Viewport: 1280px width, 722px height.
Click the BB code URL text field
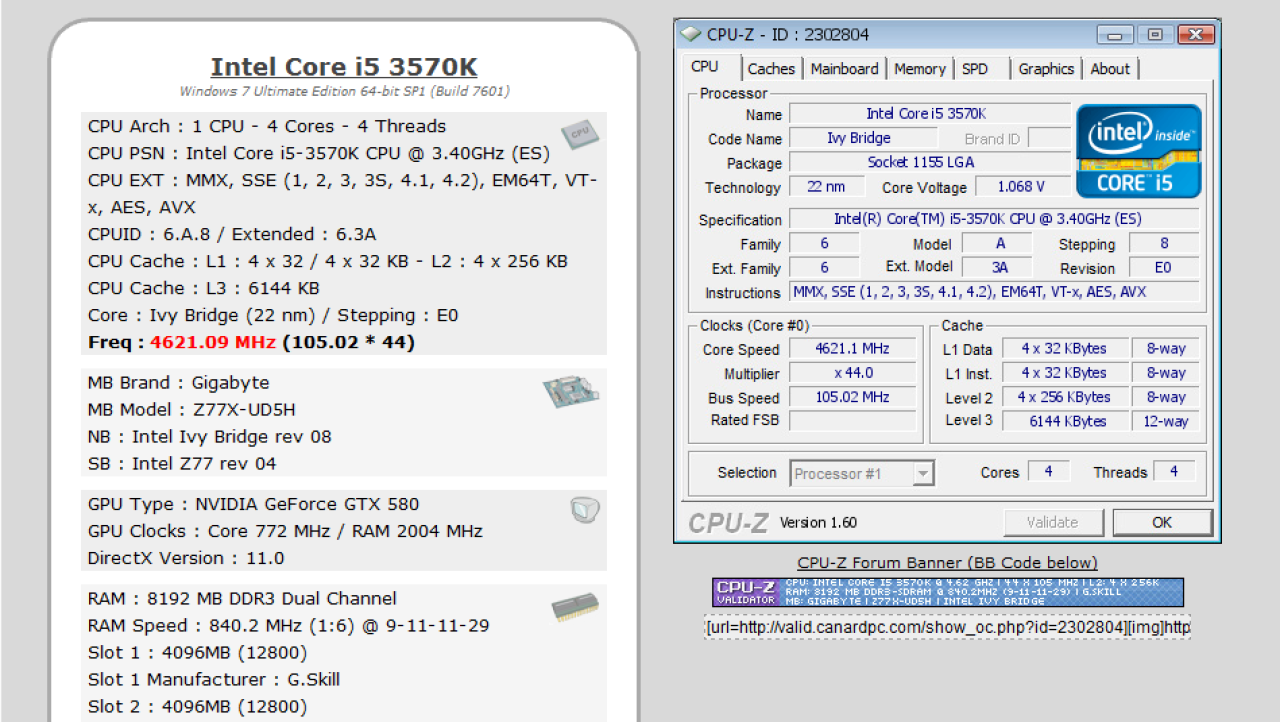[x=947, y=627]
